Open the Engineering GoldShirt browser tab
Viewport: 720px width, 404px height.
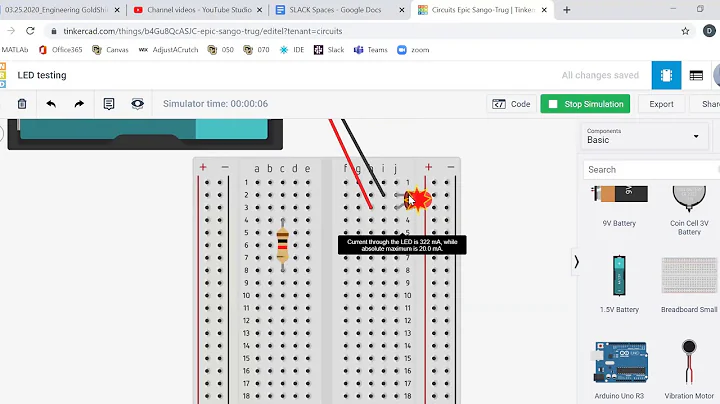click(x=56, y=10)
